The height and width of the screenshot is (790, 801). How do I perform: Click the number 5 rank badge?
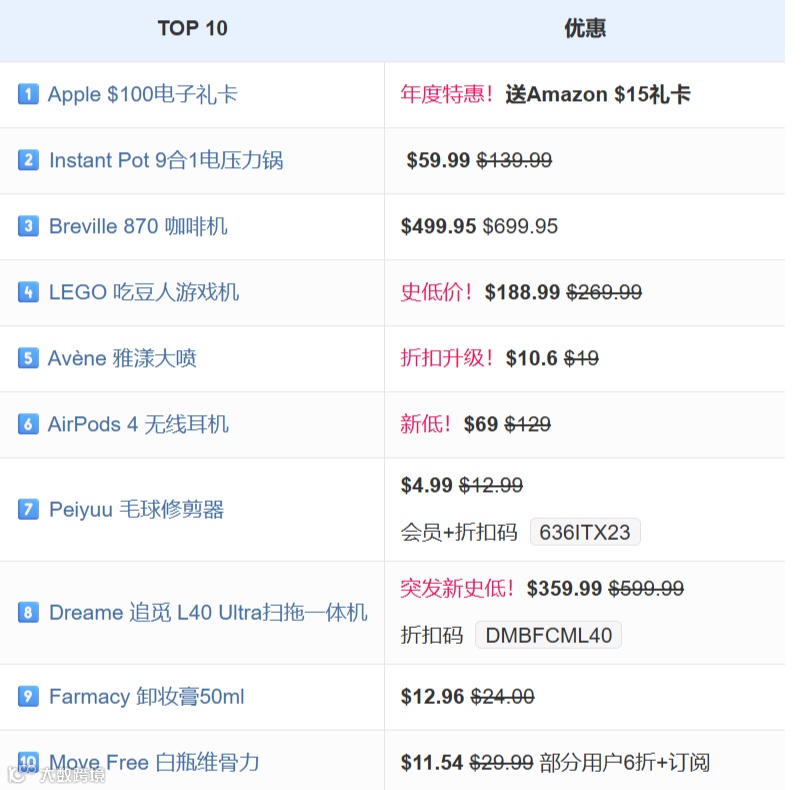28,358
